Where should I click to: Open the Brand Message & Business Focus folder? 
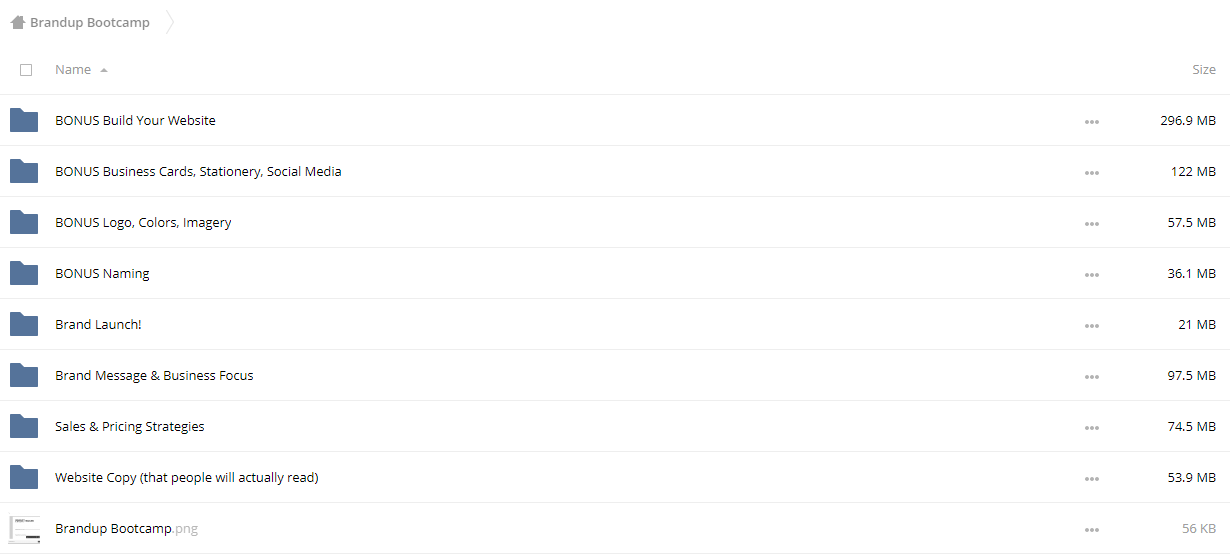pyautogui.click(x=154, y=375)
